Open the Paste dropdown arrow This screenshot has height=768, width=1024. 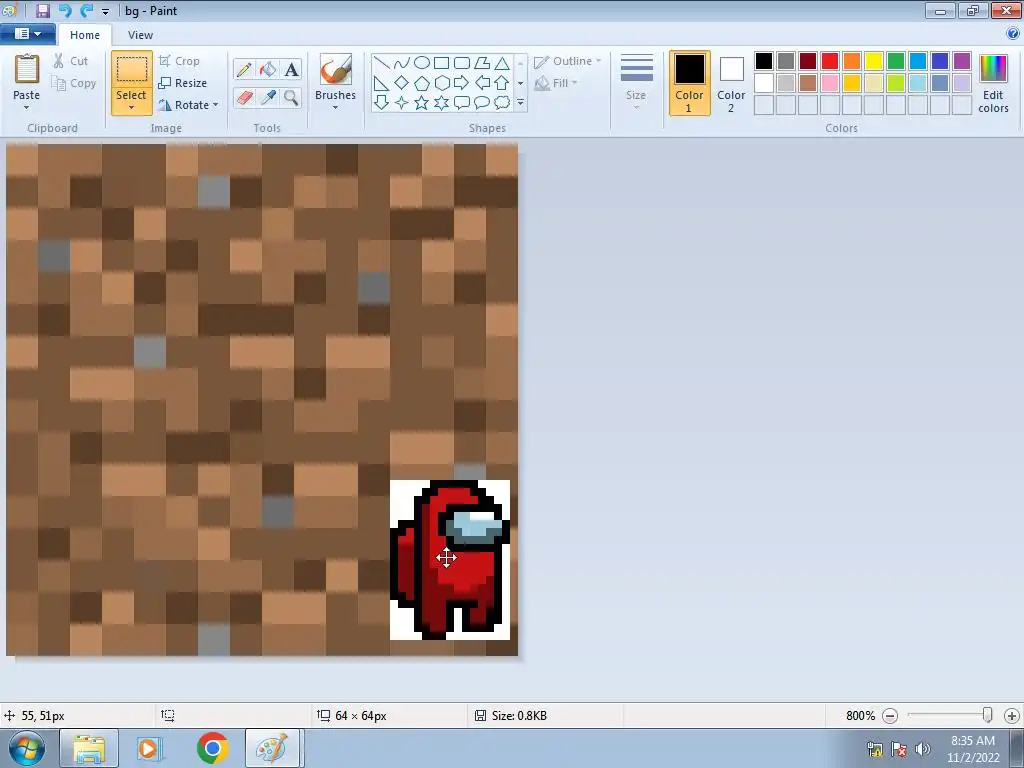27,106
